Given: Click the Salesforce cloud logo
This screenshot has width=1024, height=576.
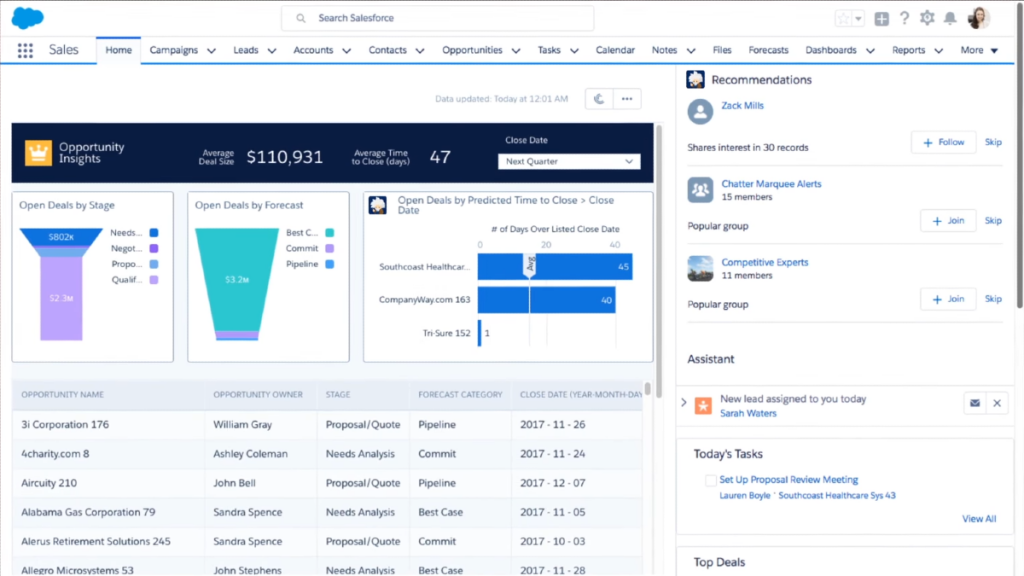Looking at the screenshot, I should pyautogui.click(x=27, y=18).
